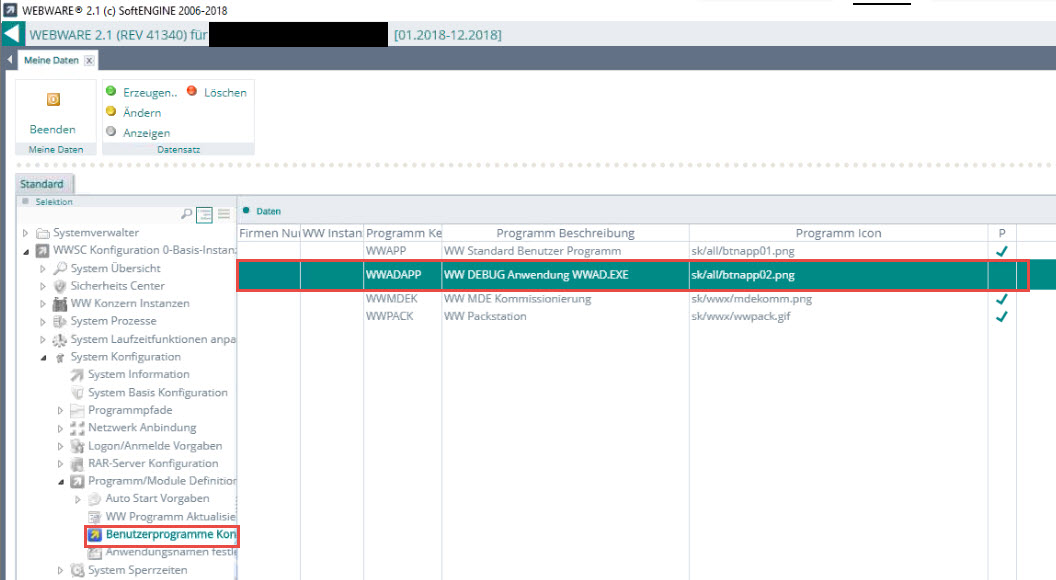Toggle the P checkmark for WWMDEK row
This screenshot has height=580, width=1056.
(x=1001, y=299)
